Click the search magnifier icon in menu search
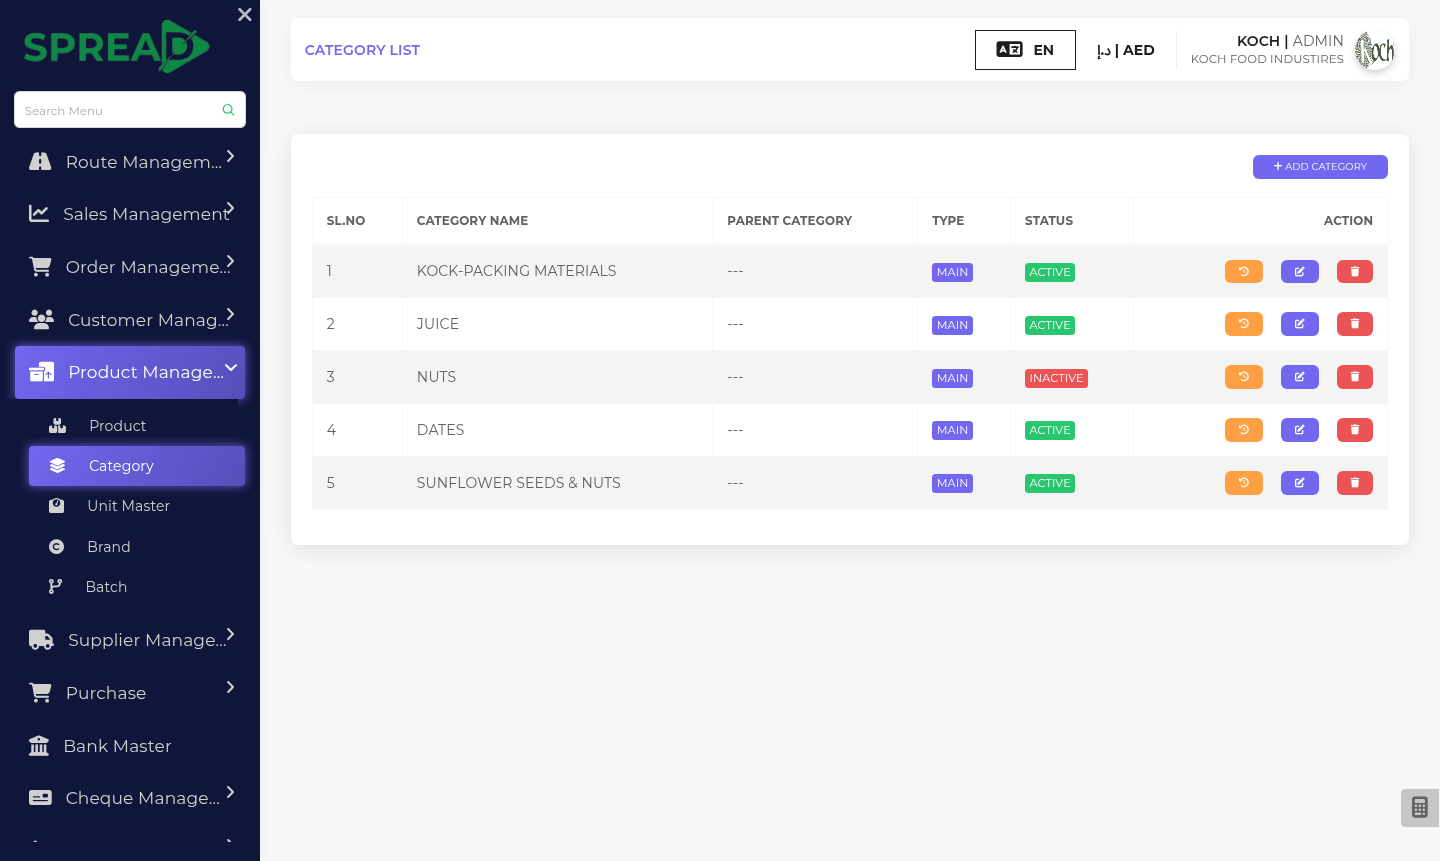The height and width of the screenshot is (861, 1440). pos(228,110)
